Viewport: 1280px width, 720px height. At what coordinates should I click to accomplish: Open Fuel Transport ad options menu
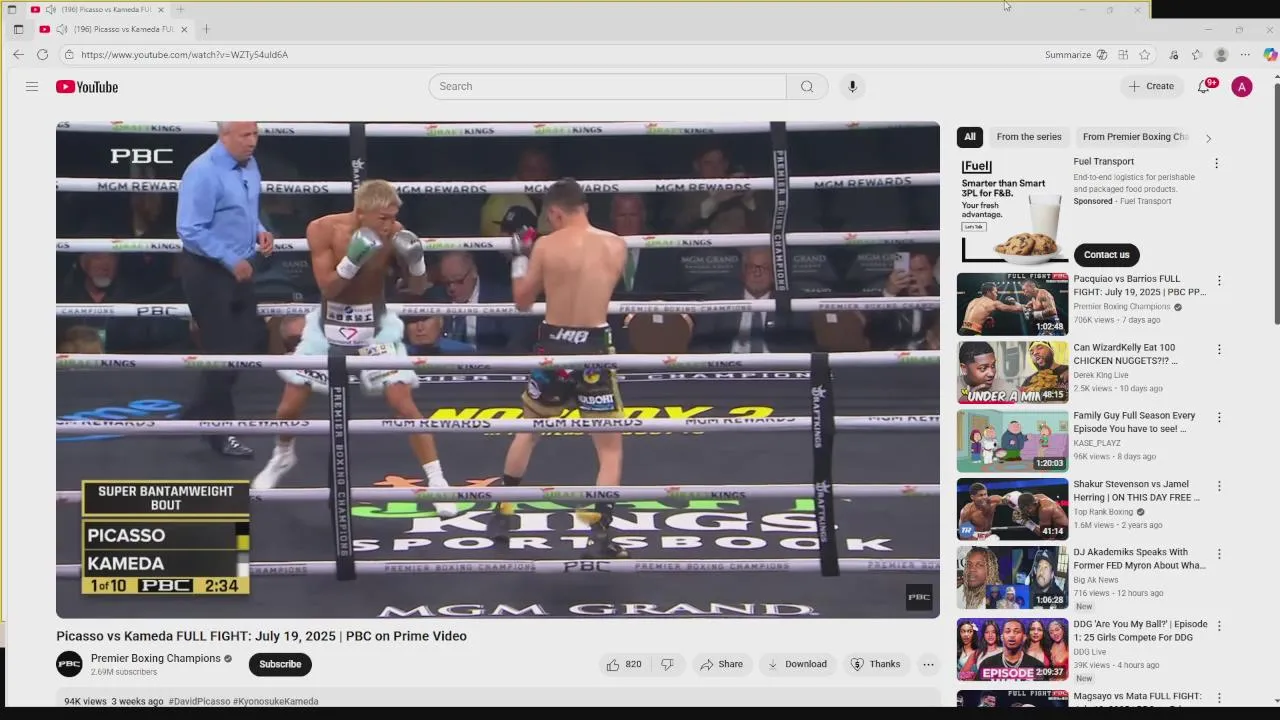click(x=1217, y=163)
